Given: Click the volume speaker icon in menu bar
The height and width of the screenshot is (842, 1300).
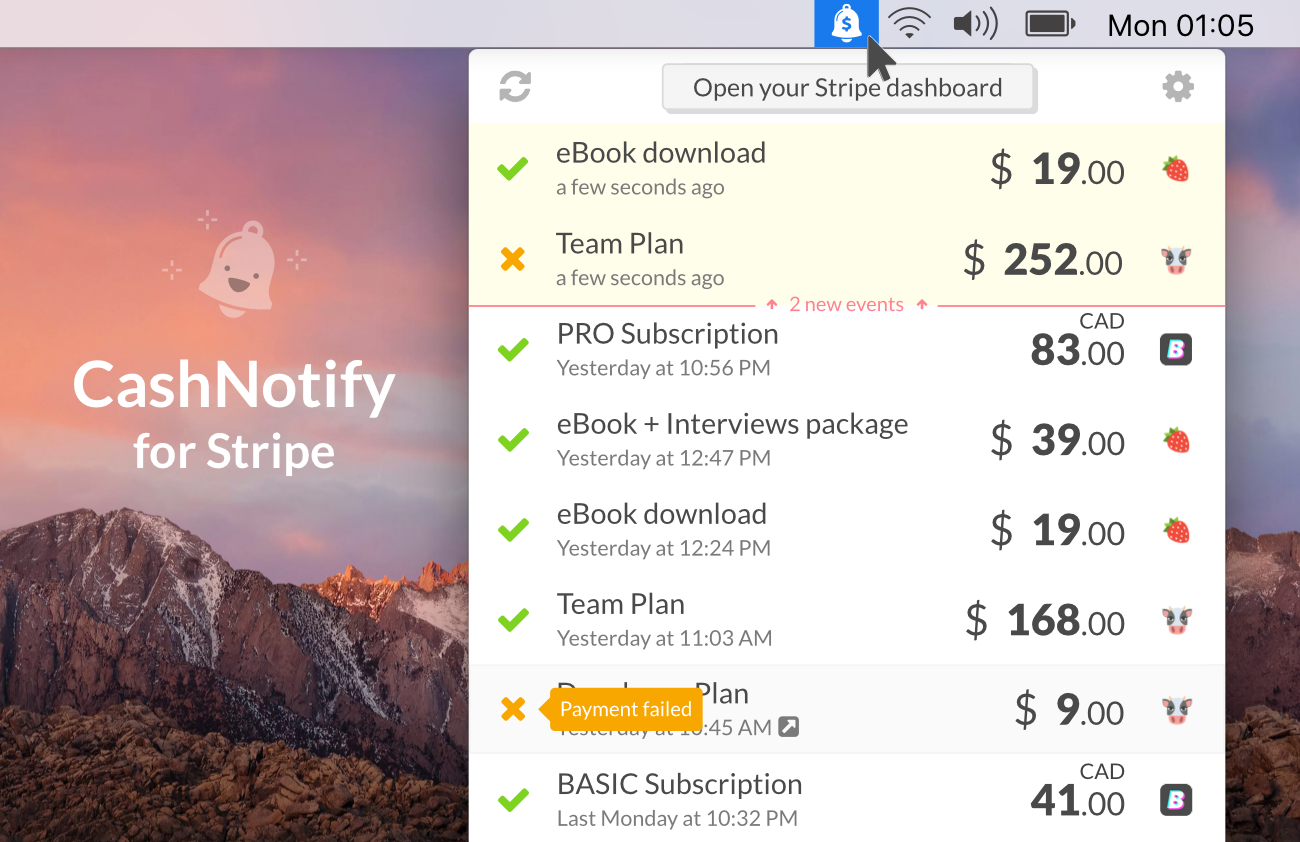Looking at the screenshot, I should pos(975,23).
